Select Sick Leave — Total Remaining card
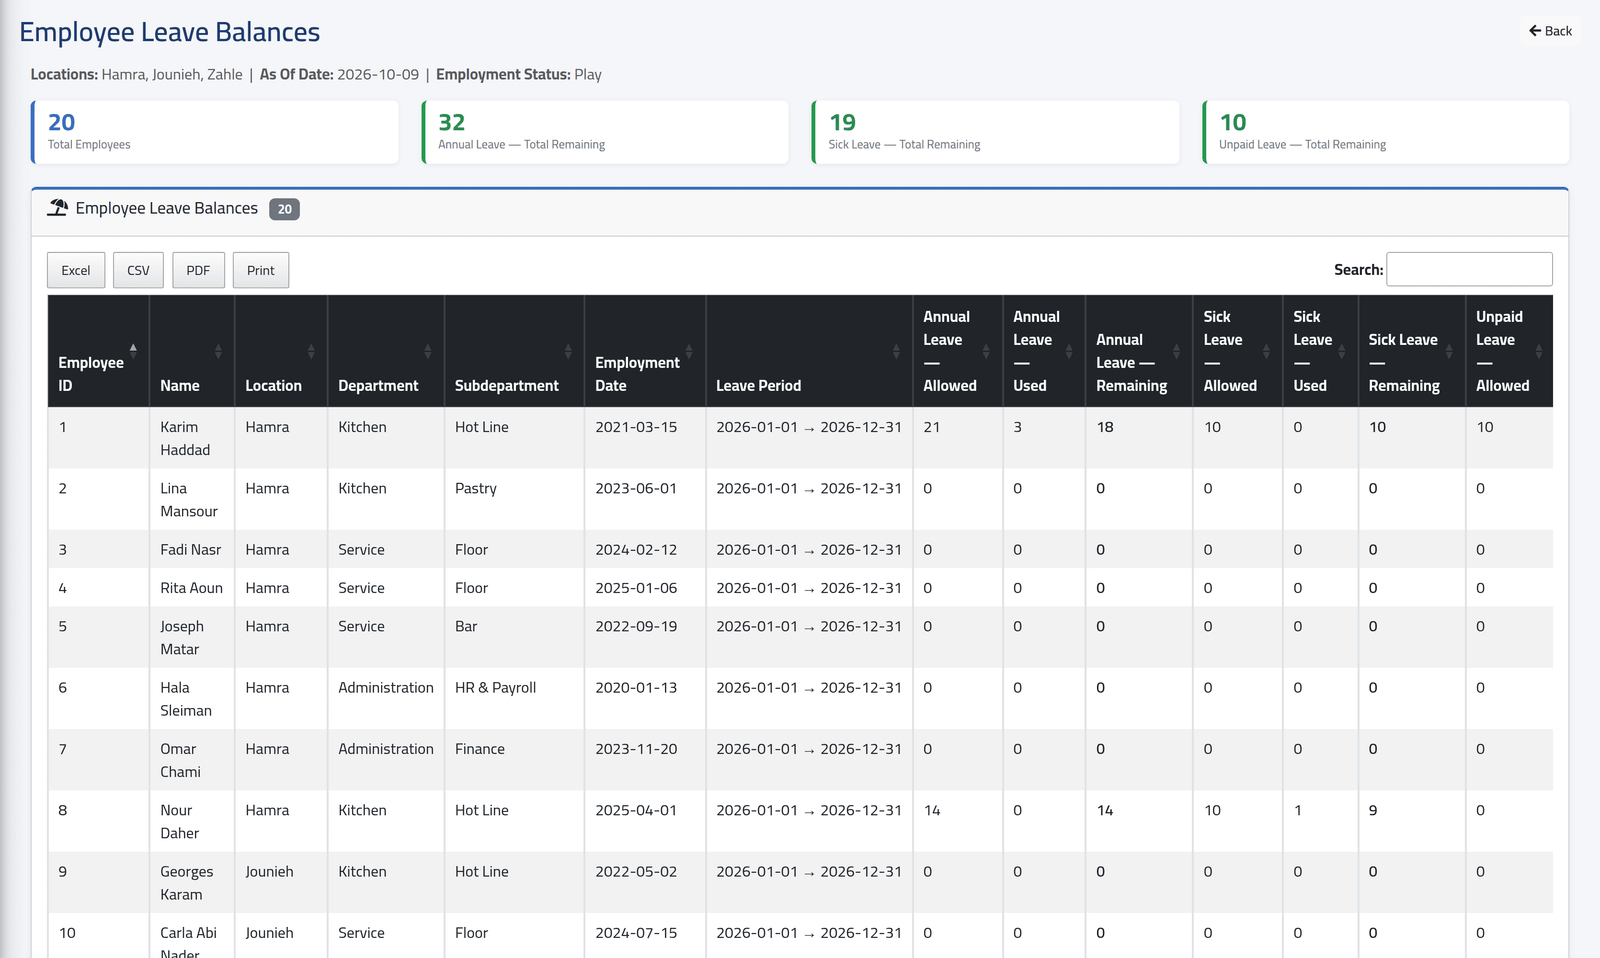This screenshot has height=958, width=1600. click(996, 132)
